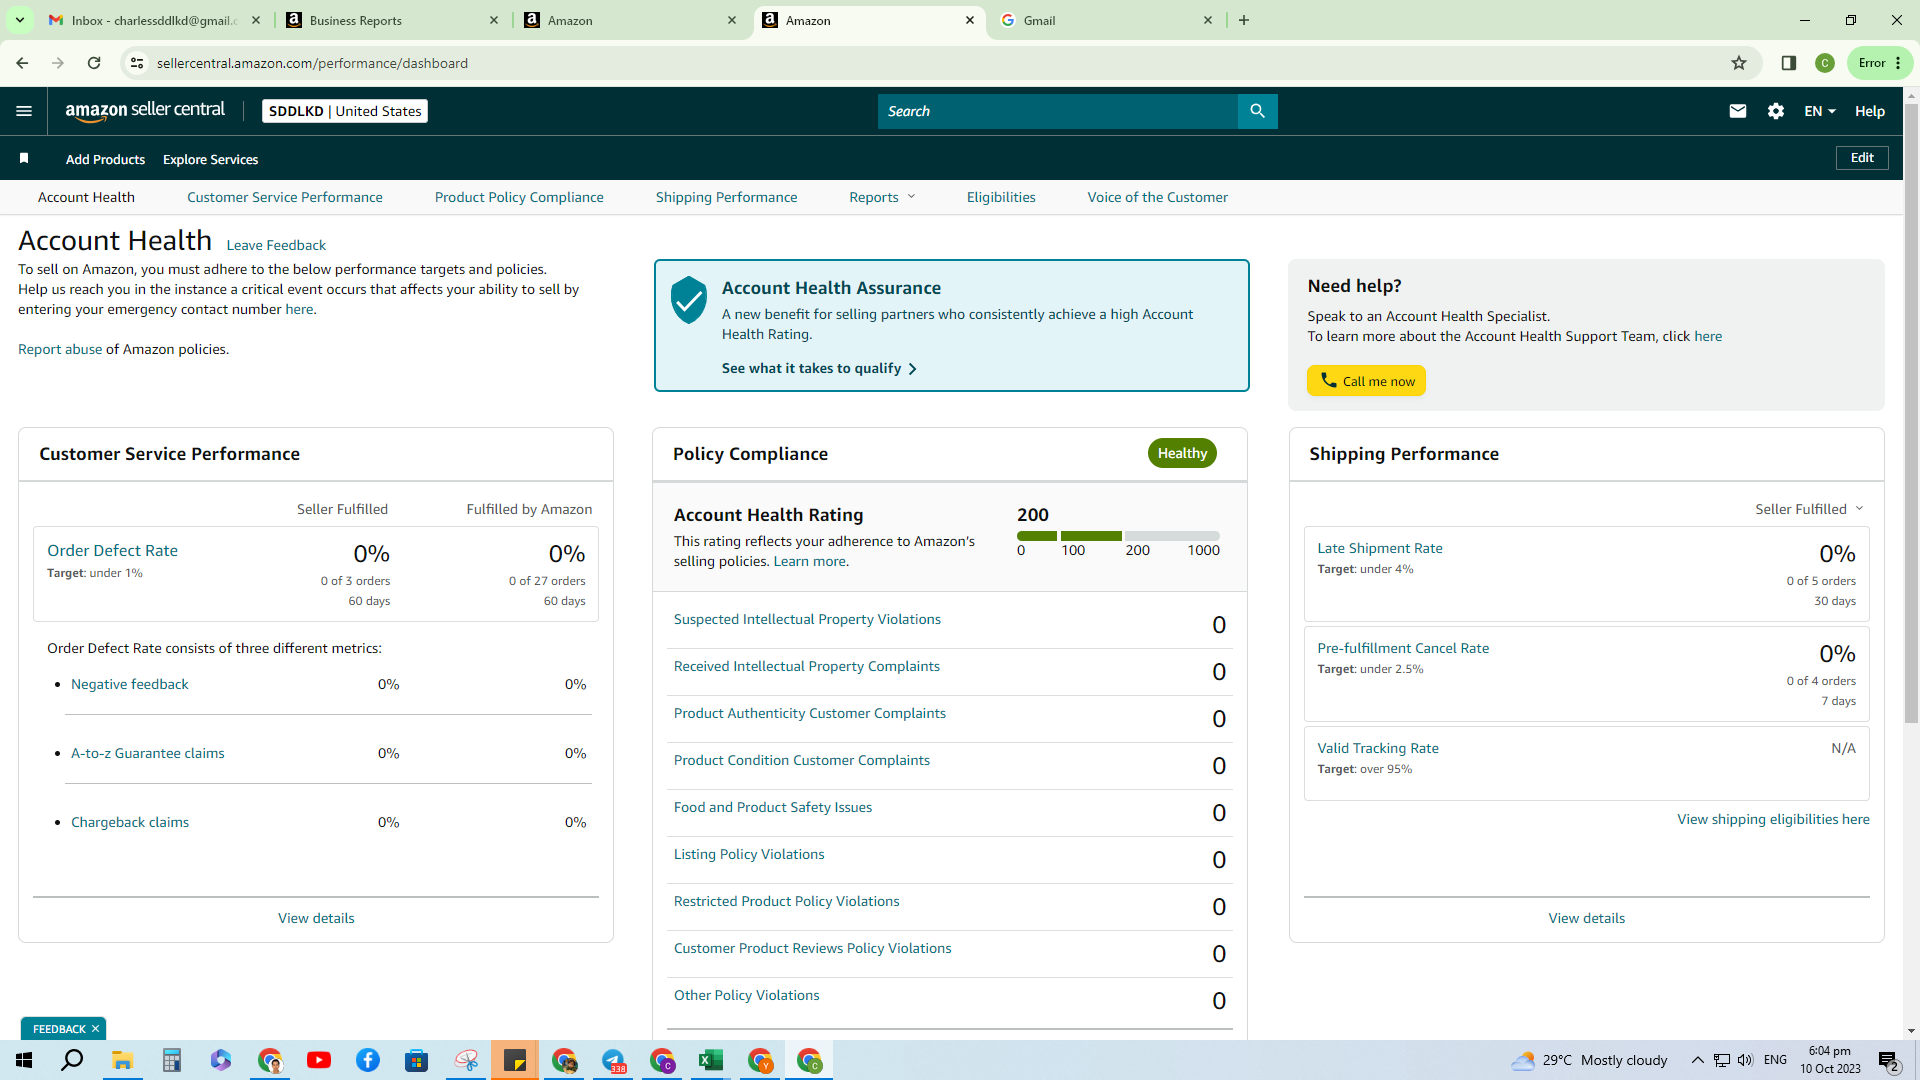Click the bookmark flag icon
Viewport: 1920px width, 1080px height.
coord(24,158)
